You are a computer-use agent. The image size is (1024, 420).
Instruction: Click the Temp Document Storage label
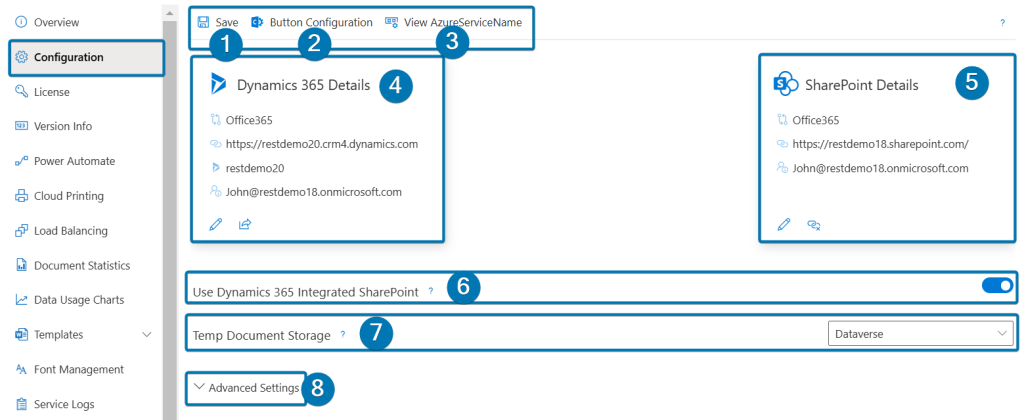pos(262,336)
